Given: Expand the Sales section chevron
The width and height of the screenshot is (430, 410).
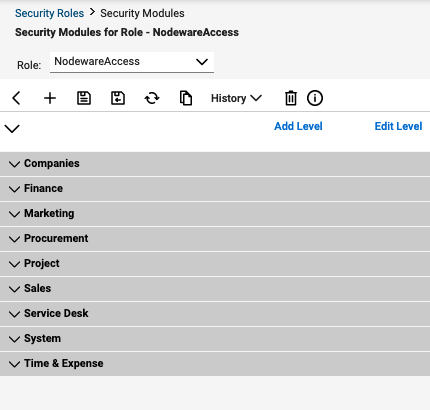Looking at the screenshot, I should [14, 289].
